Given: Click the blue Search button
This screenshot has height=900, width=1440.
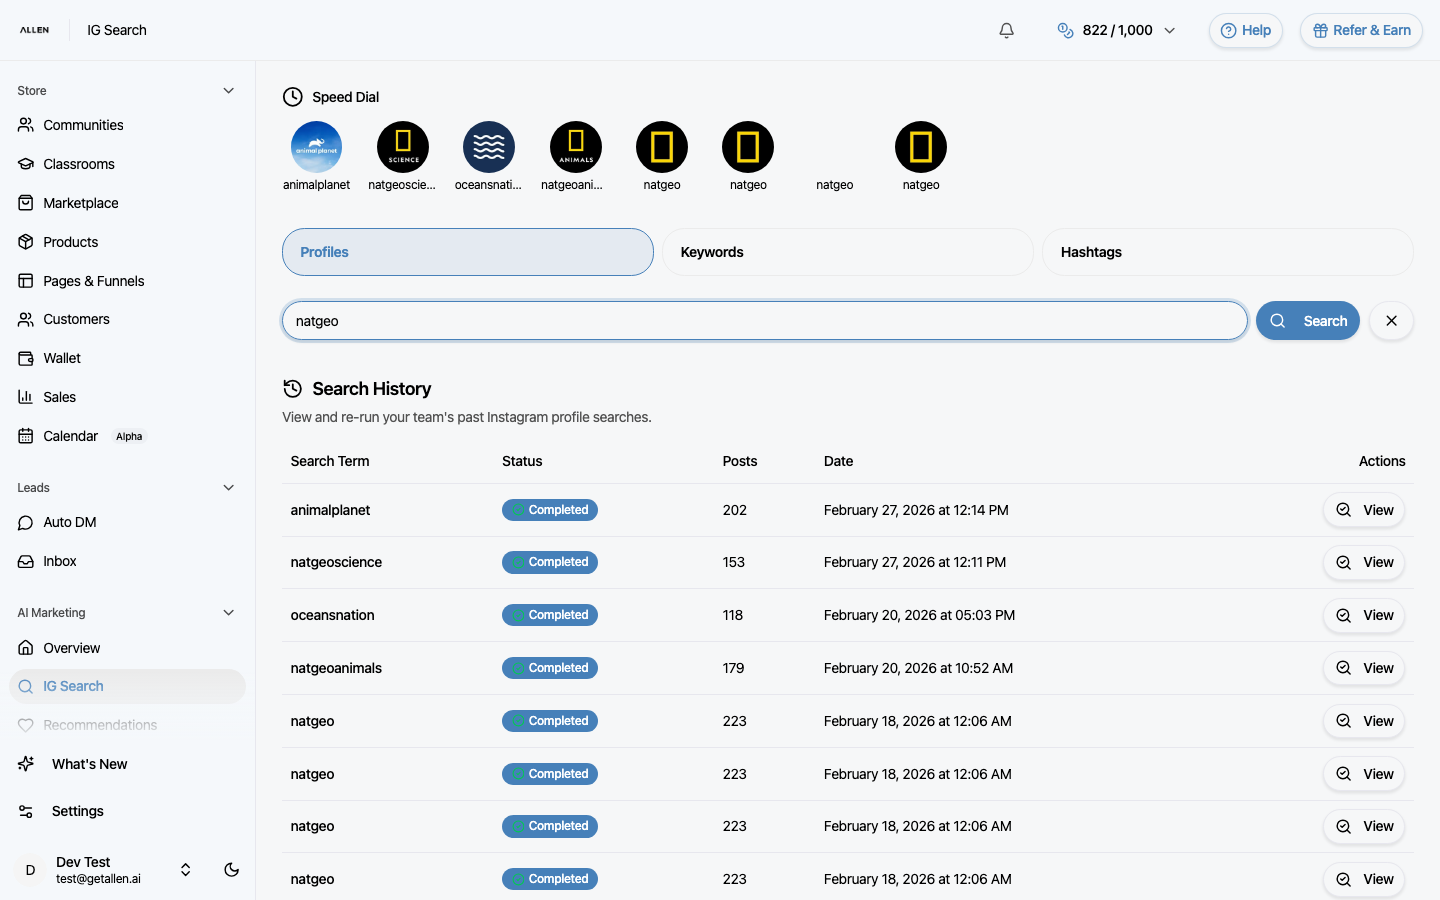Looking at the screenshot, I should coord(1307,321).
